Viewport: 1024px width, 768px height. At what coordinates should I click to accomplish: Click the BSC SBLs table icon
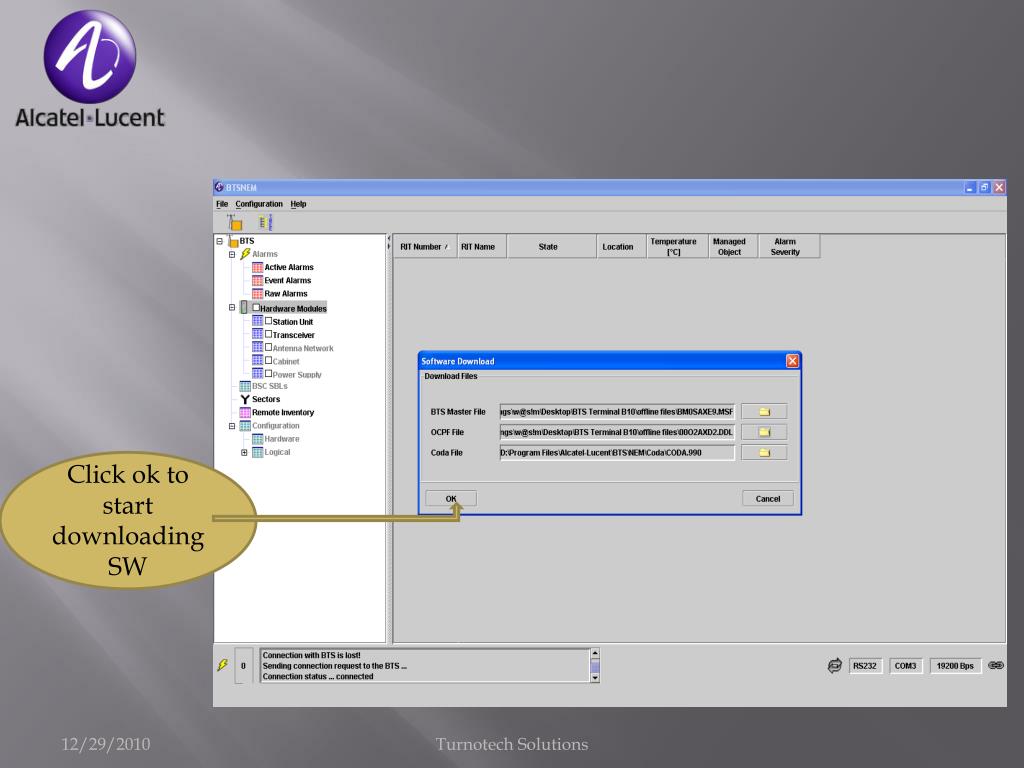point(245,386)
